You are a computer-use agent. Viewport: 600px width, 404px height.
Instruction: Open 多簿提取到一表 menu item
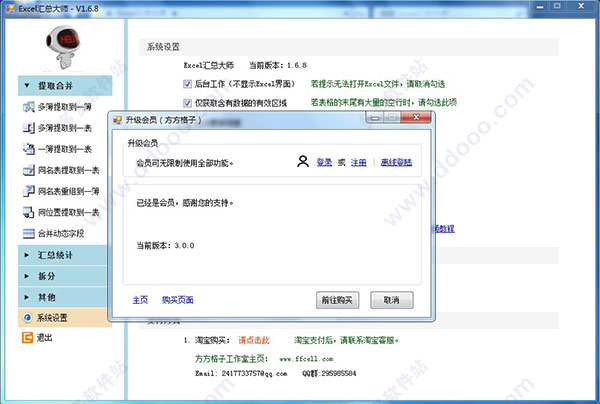[x=65, y=128]
